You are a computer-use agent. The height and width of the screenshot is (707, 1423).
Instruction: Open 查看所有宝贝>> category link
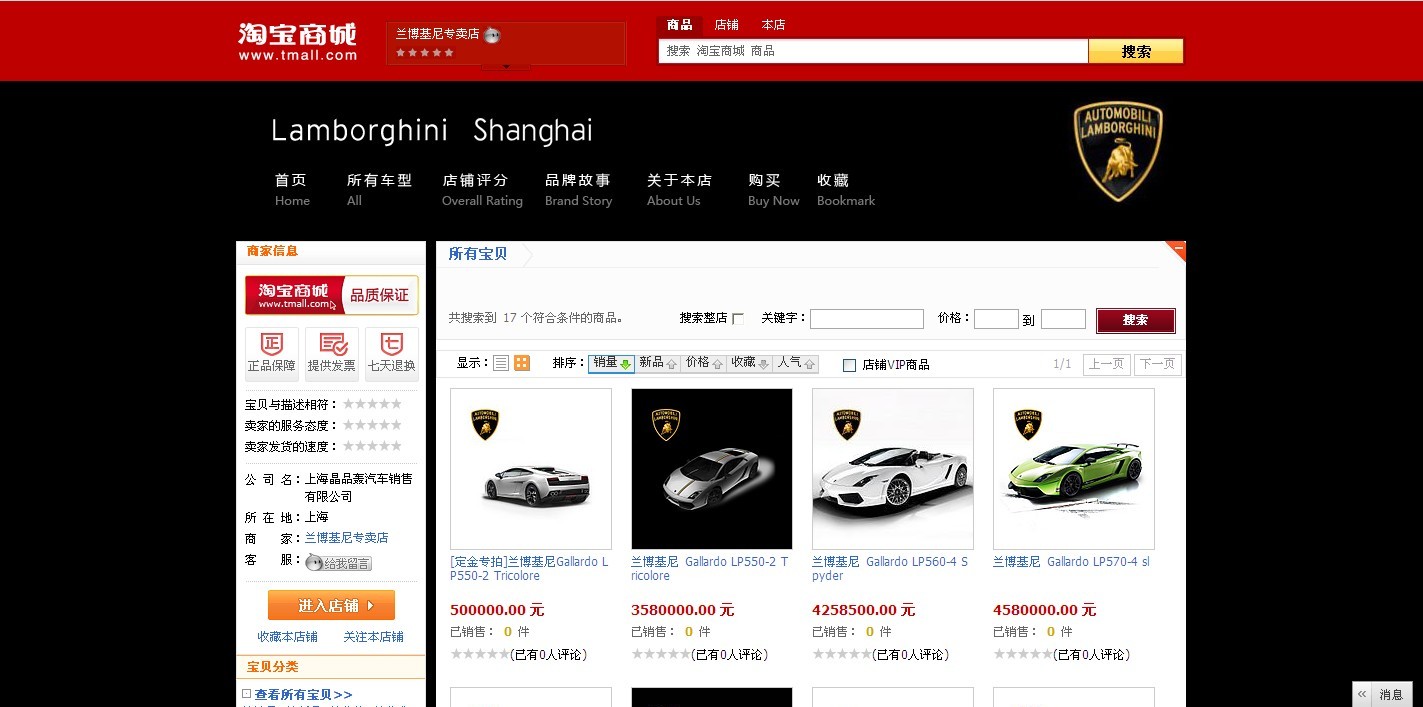[303, 694]
